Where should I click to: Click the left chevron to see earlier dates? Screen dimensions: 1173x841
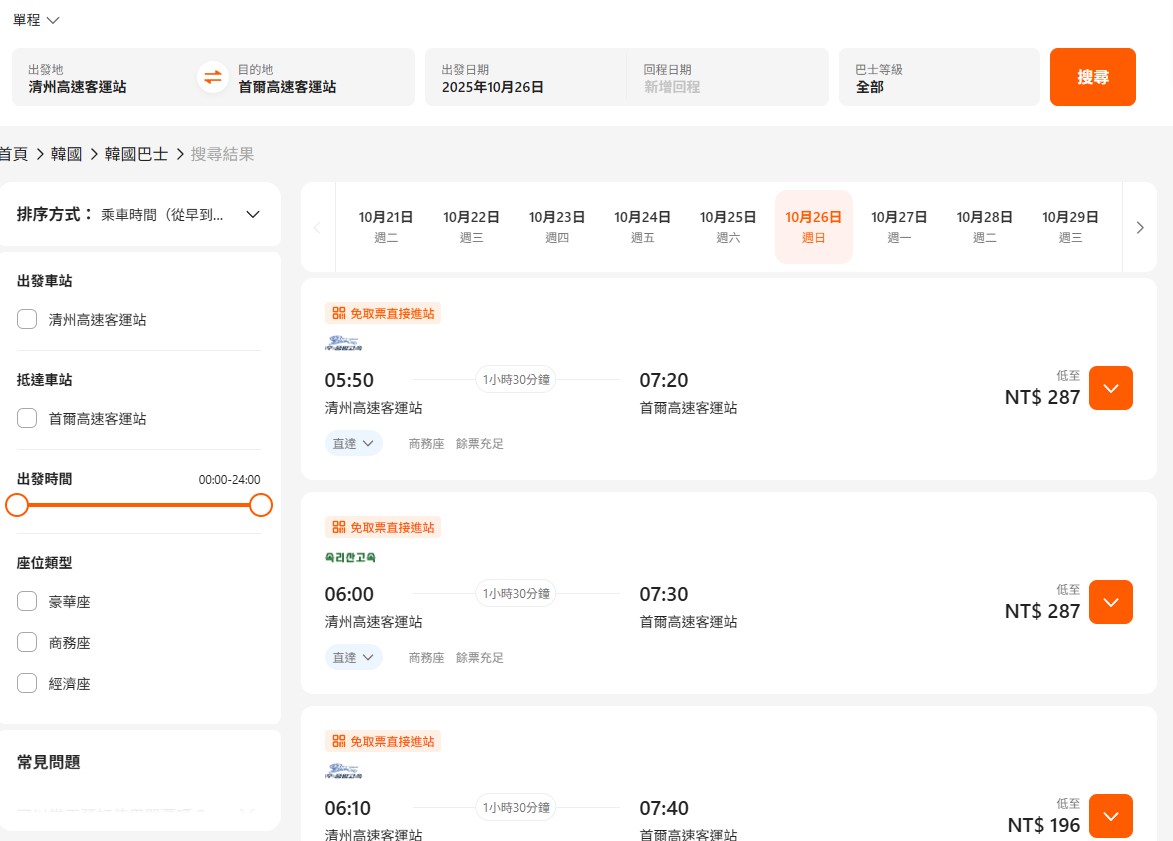[317, 227]
